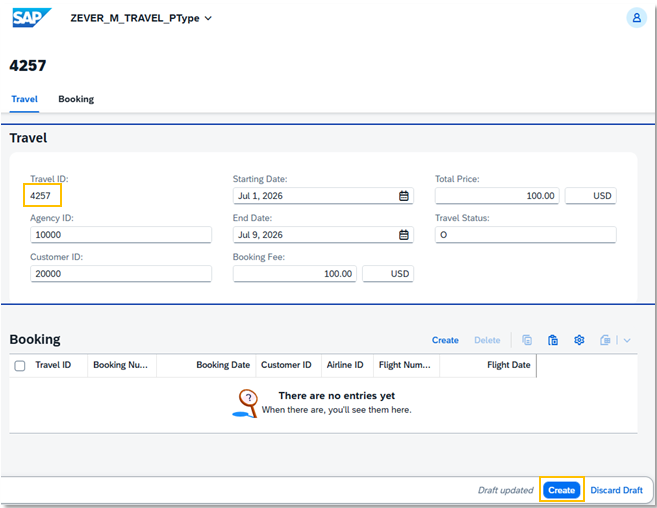Click the SAP logo

(32, 18)
